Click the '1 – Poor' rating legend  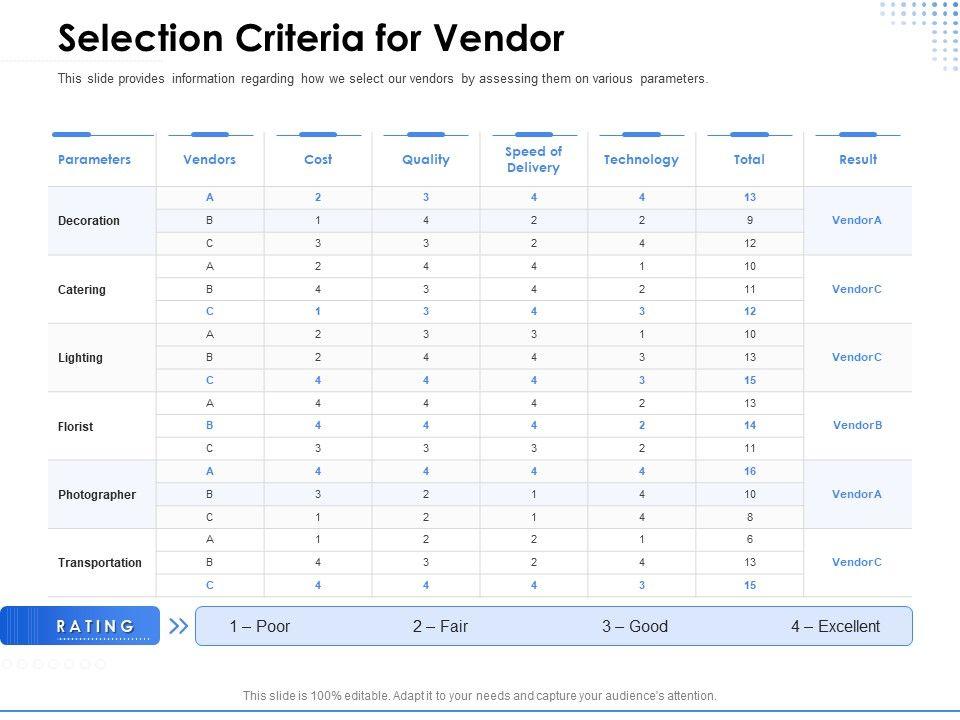[260, 627]
